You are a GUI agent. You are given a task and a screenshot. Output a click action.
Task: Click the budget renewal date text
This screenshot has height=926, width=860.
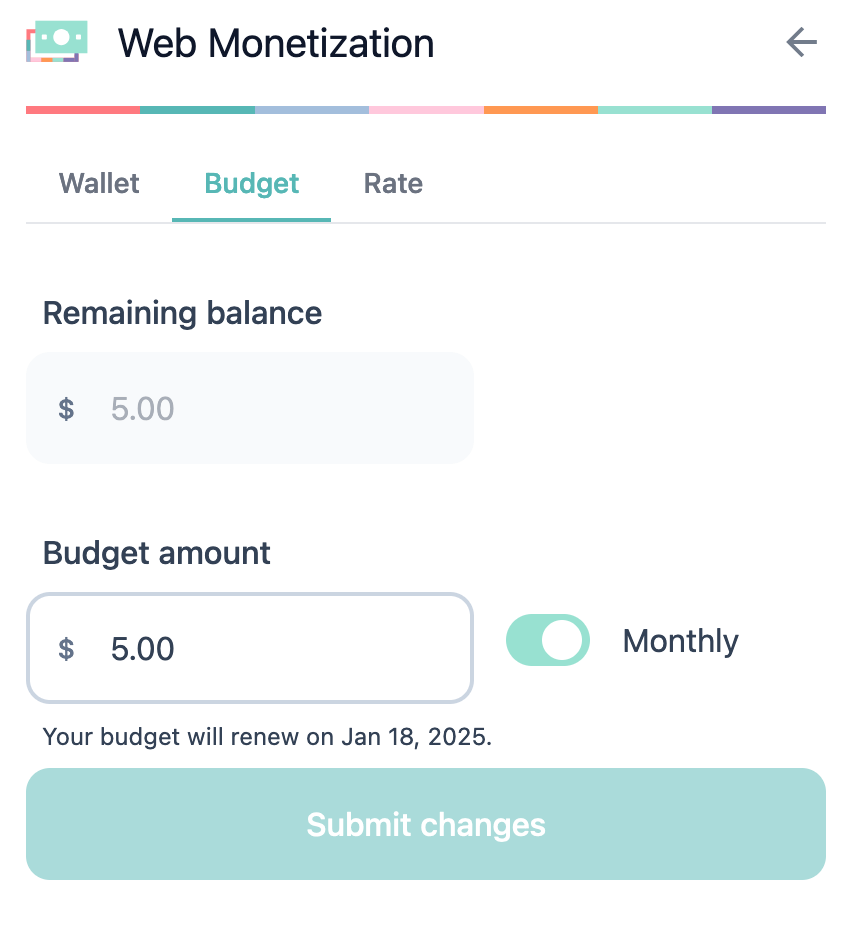(265, 737)
